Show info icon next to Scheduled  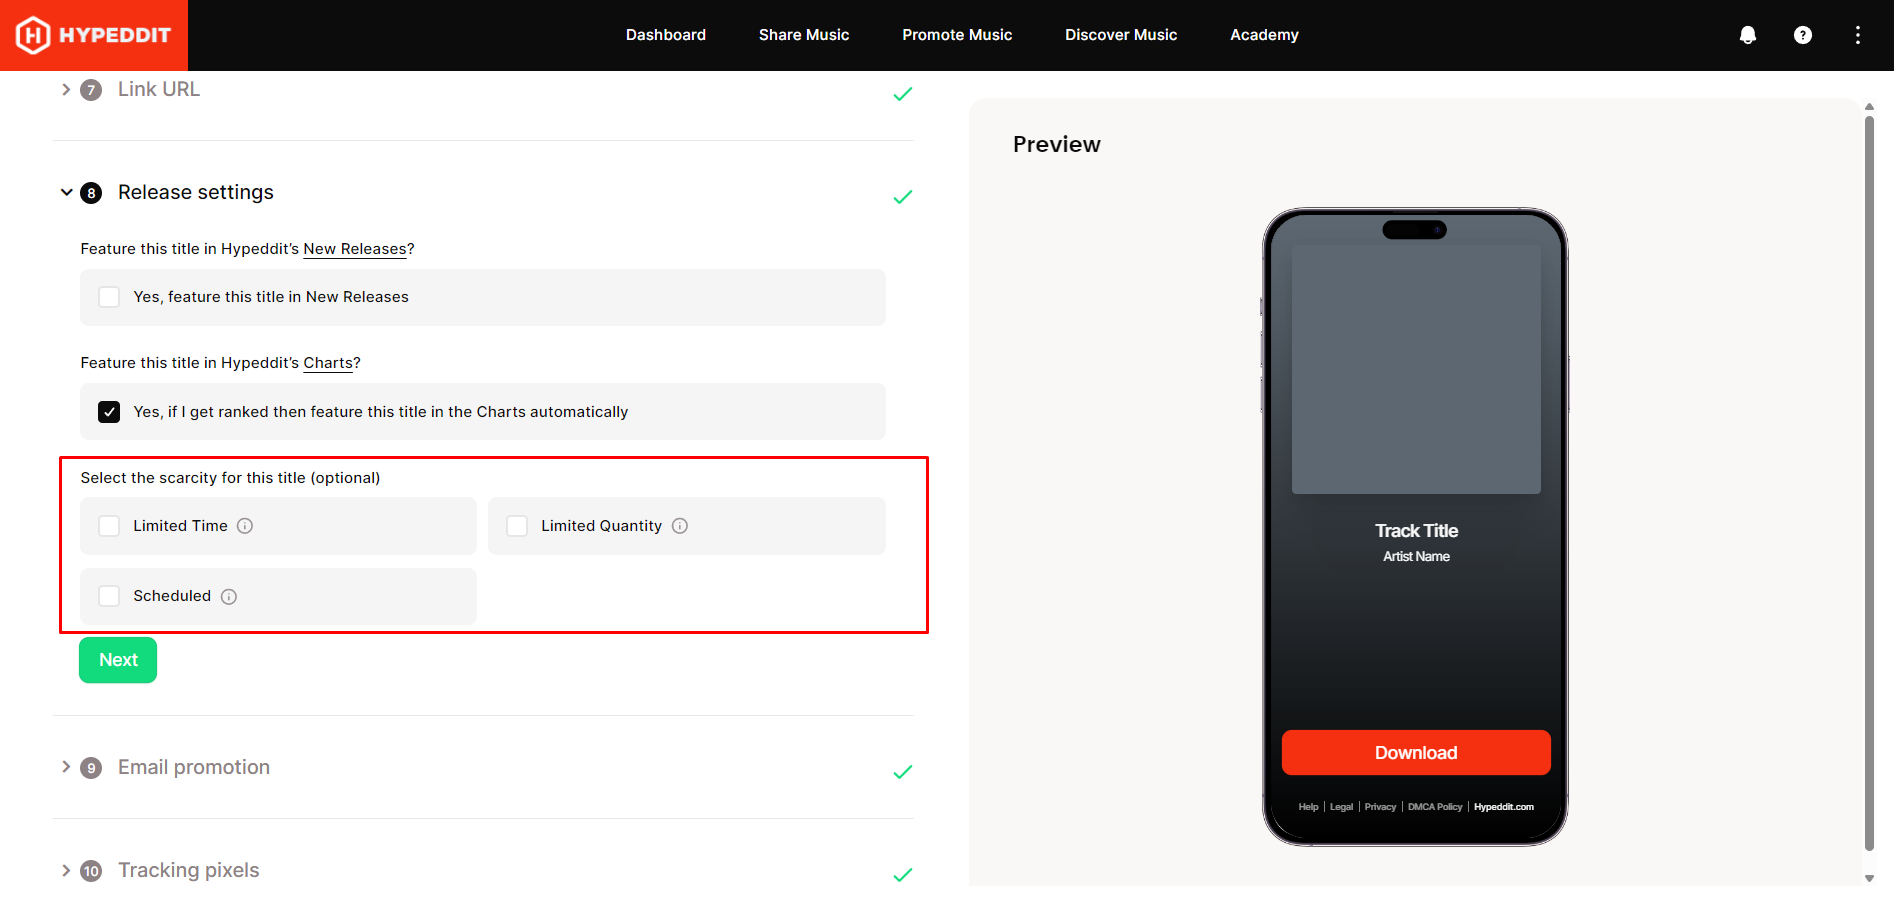229,597
